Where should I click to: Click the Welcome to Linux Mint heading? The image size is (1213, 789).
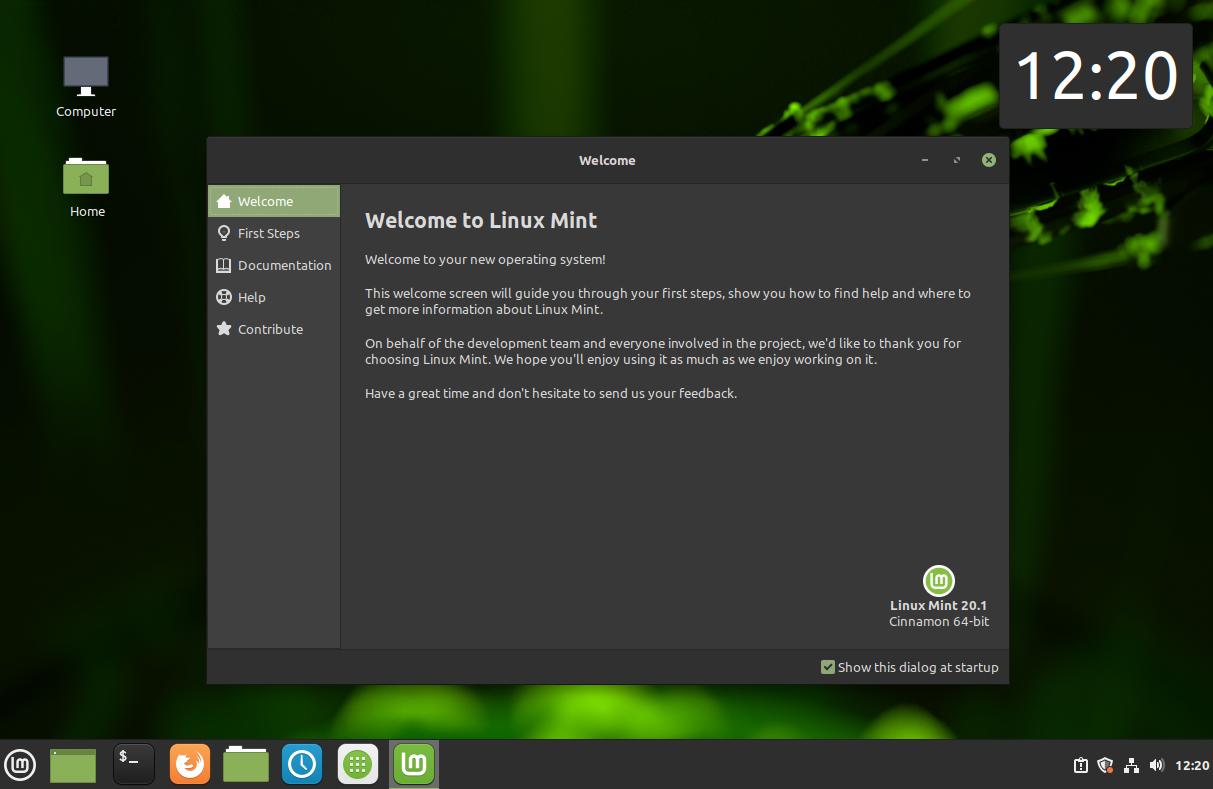(x=481, y=221)
